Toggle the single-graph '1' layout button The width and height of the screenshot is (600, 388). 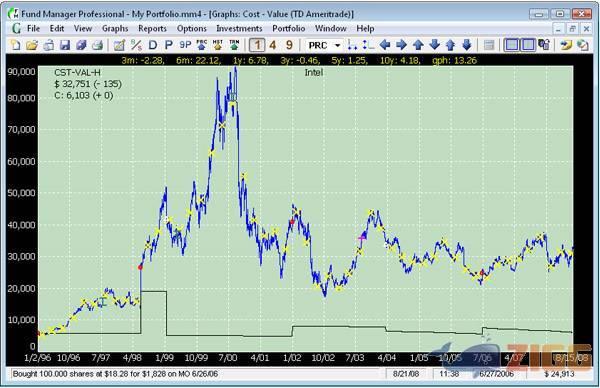coord(257,45)
